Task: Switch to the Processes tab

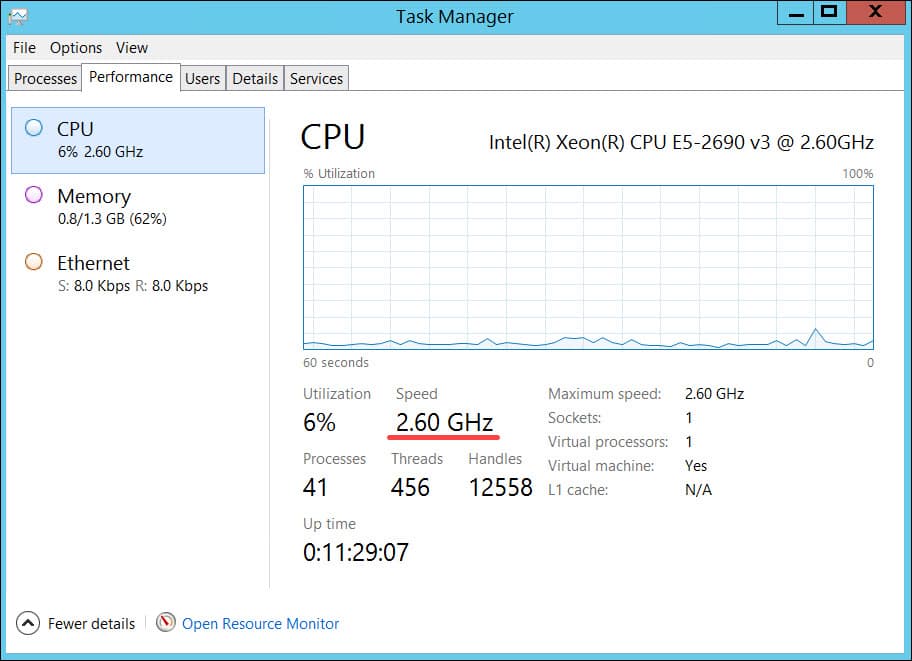Action: click(45, 78)
